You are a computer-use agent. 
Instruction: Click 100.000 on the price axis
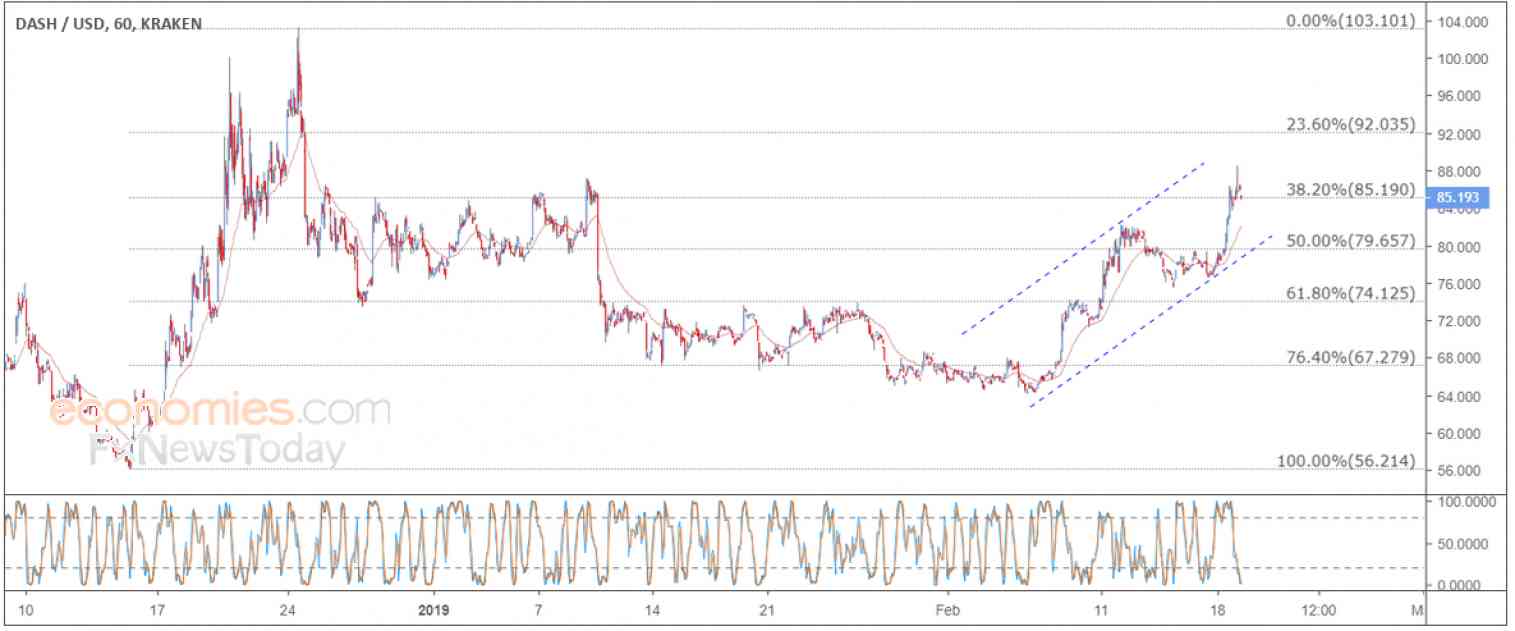pyautogui.click(x=1462, y=59)
